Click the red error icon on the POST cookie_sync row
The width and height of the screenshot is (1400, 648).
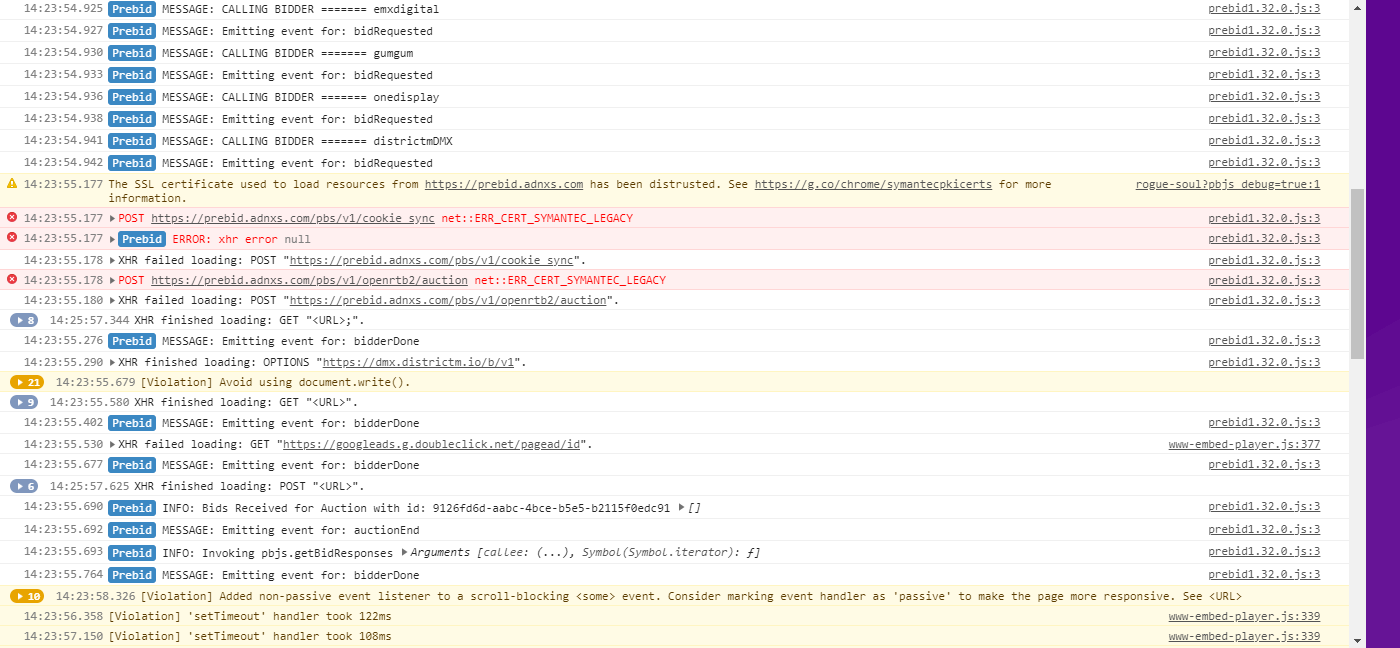pyautogui.click(x=12, y=217)
